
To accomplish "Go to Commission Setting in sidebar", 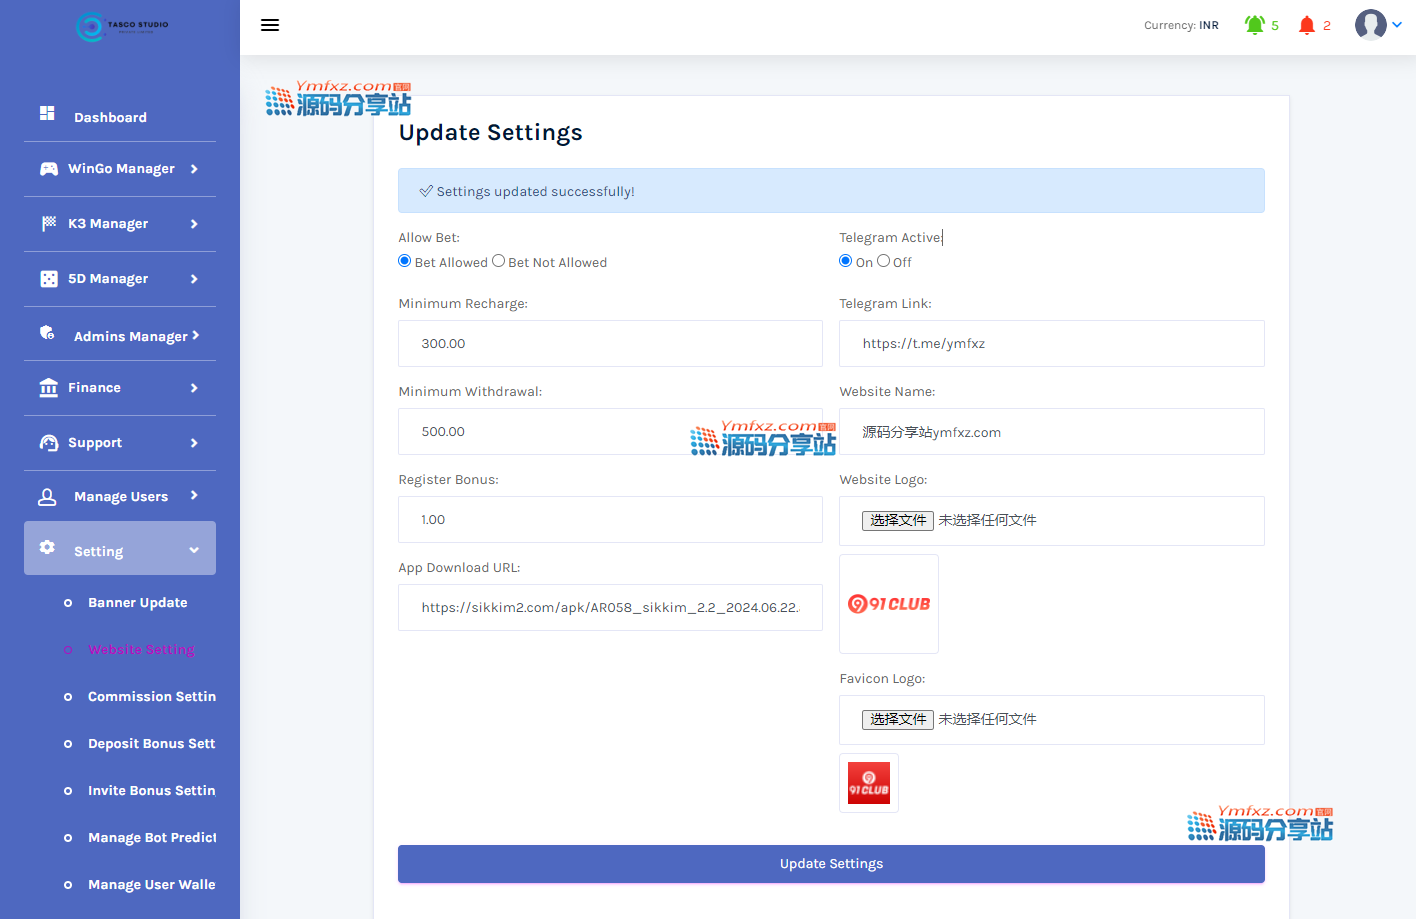I will pos(151,697).
